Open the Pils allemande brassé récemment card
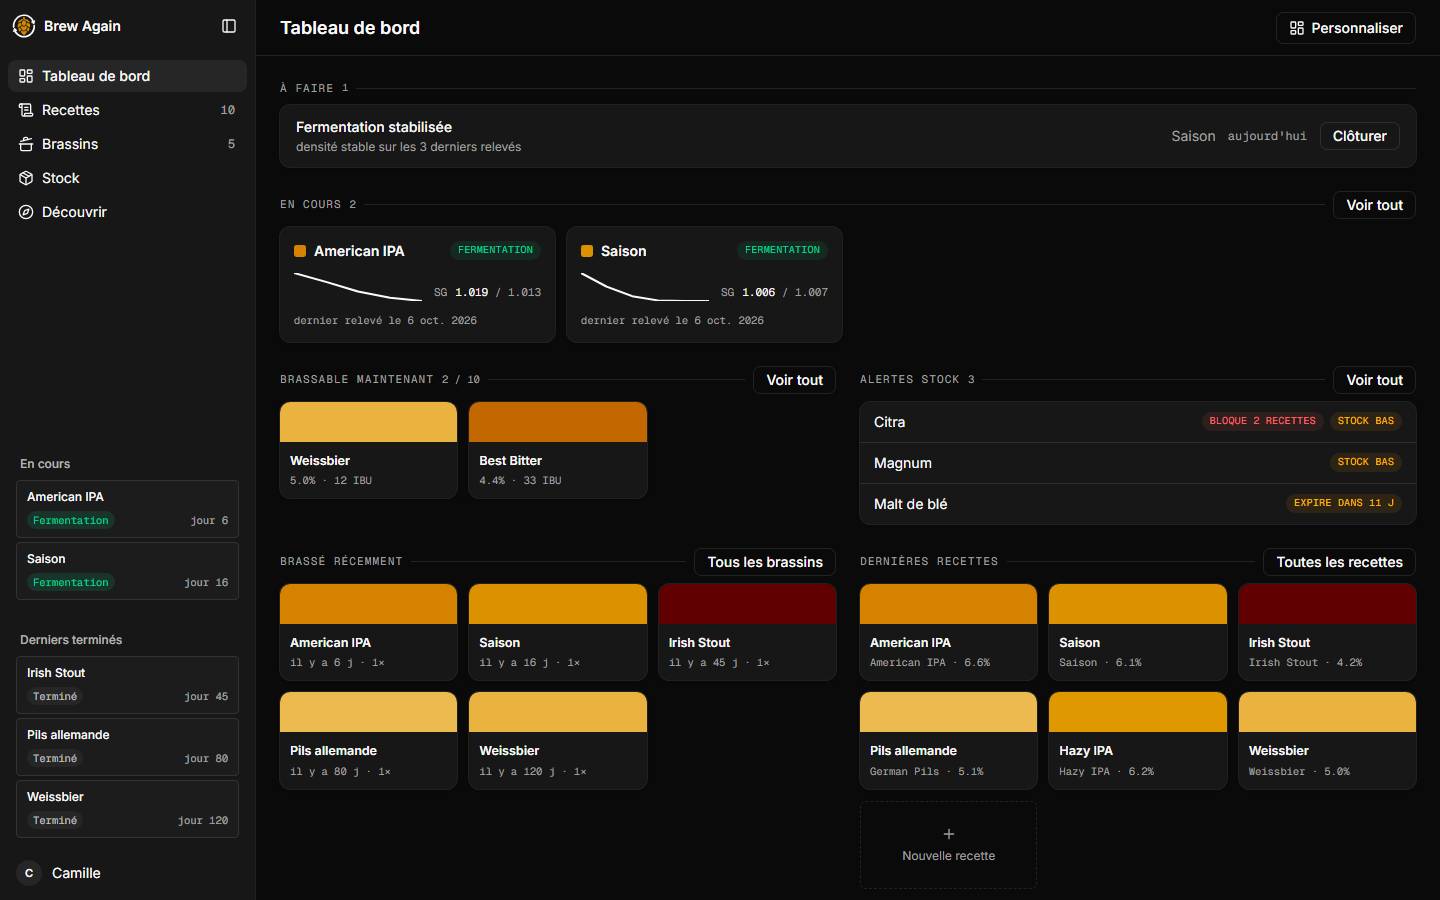Viewport: 1440px width, 900px height. (x=369, y=741)
